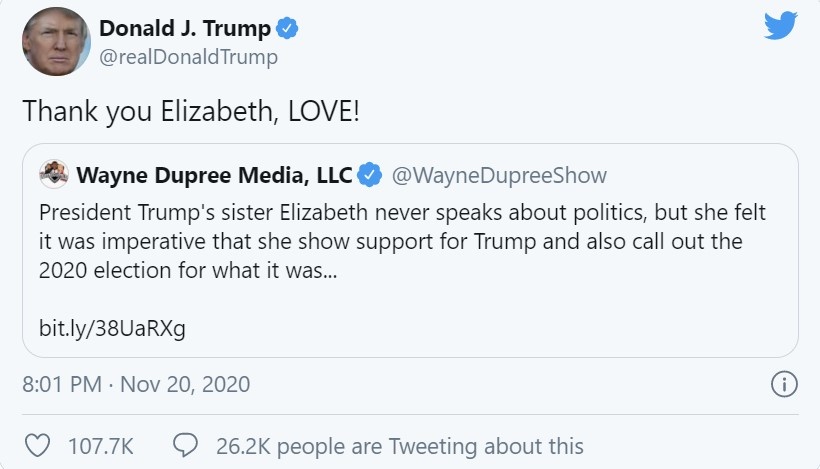Visit the @WayneDupreeShow handle
This screenshot has height=469, width=820.
[499, 176]
